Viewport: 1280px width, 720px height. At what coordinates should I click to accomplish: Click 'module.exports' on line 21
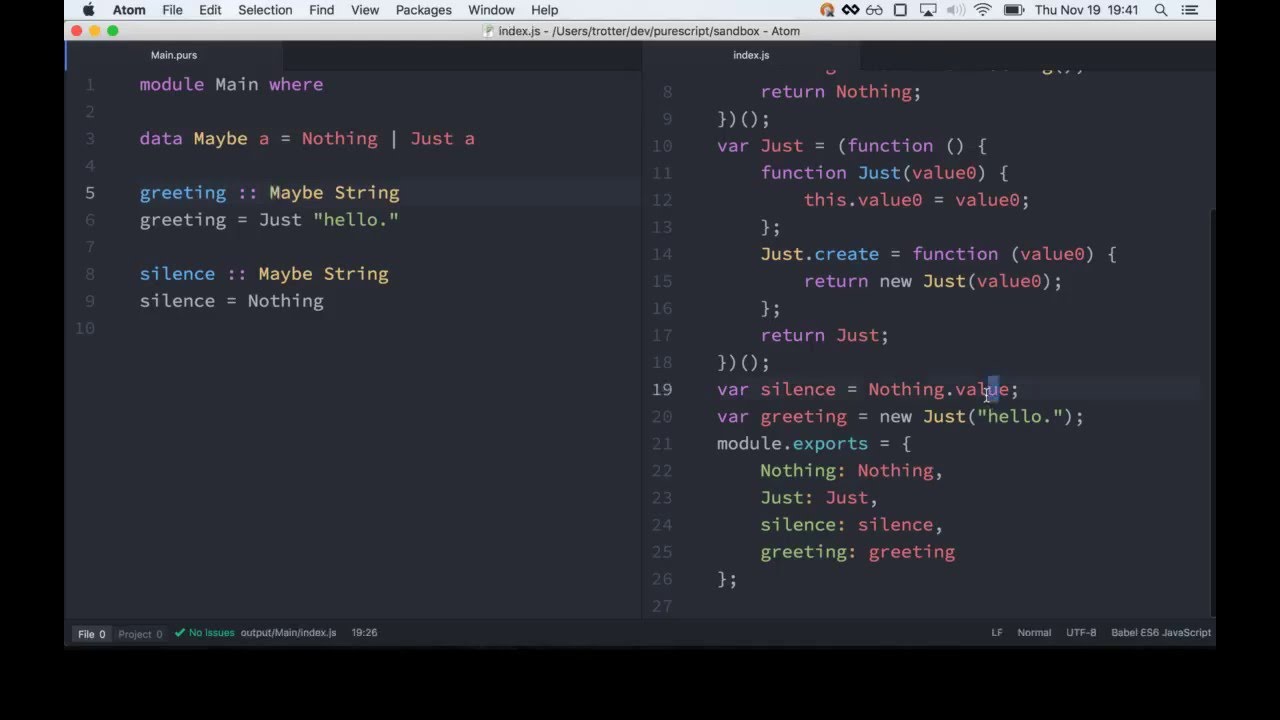click(x=792, y=443)
